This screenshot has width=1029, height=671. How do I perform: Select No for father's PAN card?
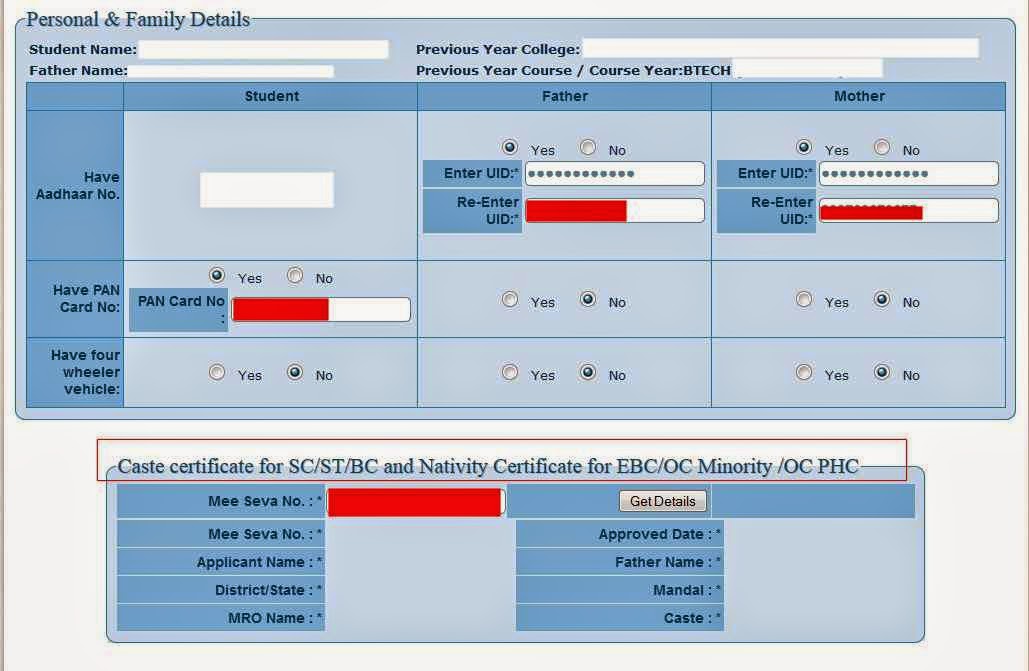click(587, 299)
